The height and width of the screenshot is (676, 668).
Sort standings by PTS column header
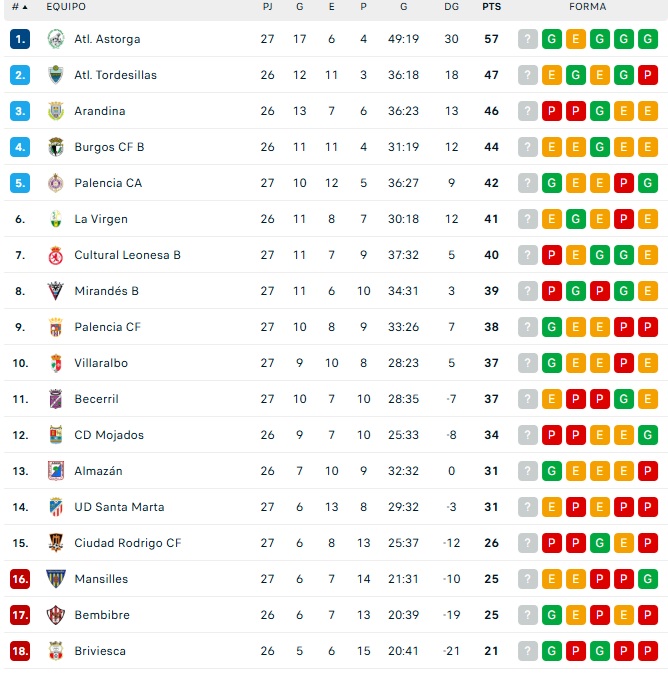click(x=491, y=7)
